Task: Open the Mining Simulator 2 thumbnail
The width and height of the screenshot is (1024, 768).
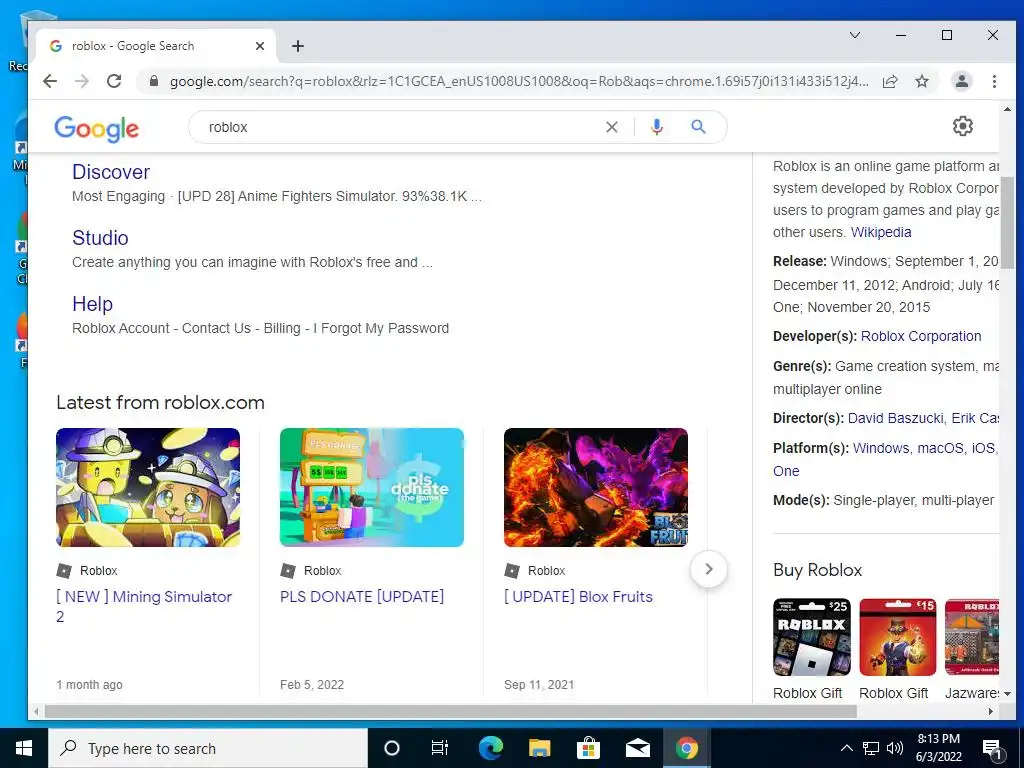Action: tap(148, 487)
